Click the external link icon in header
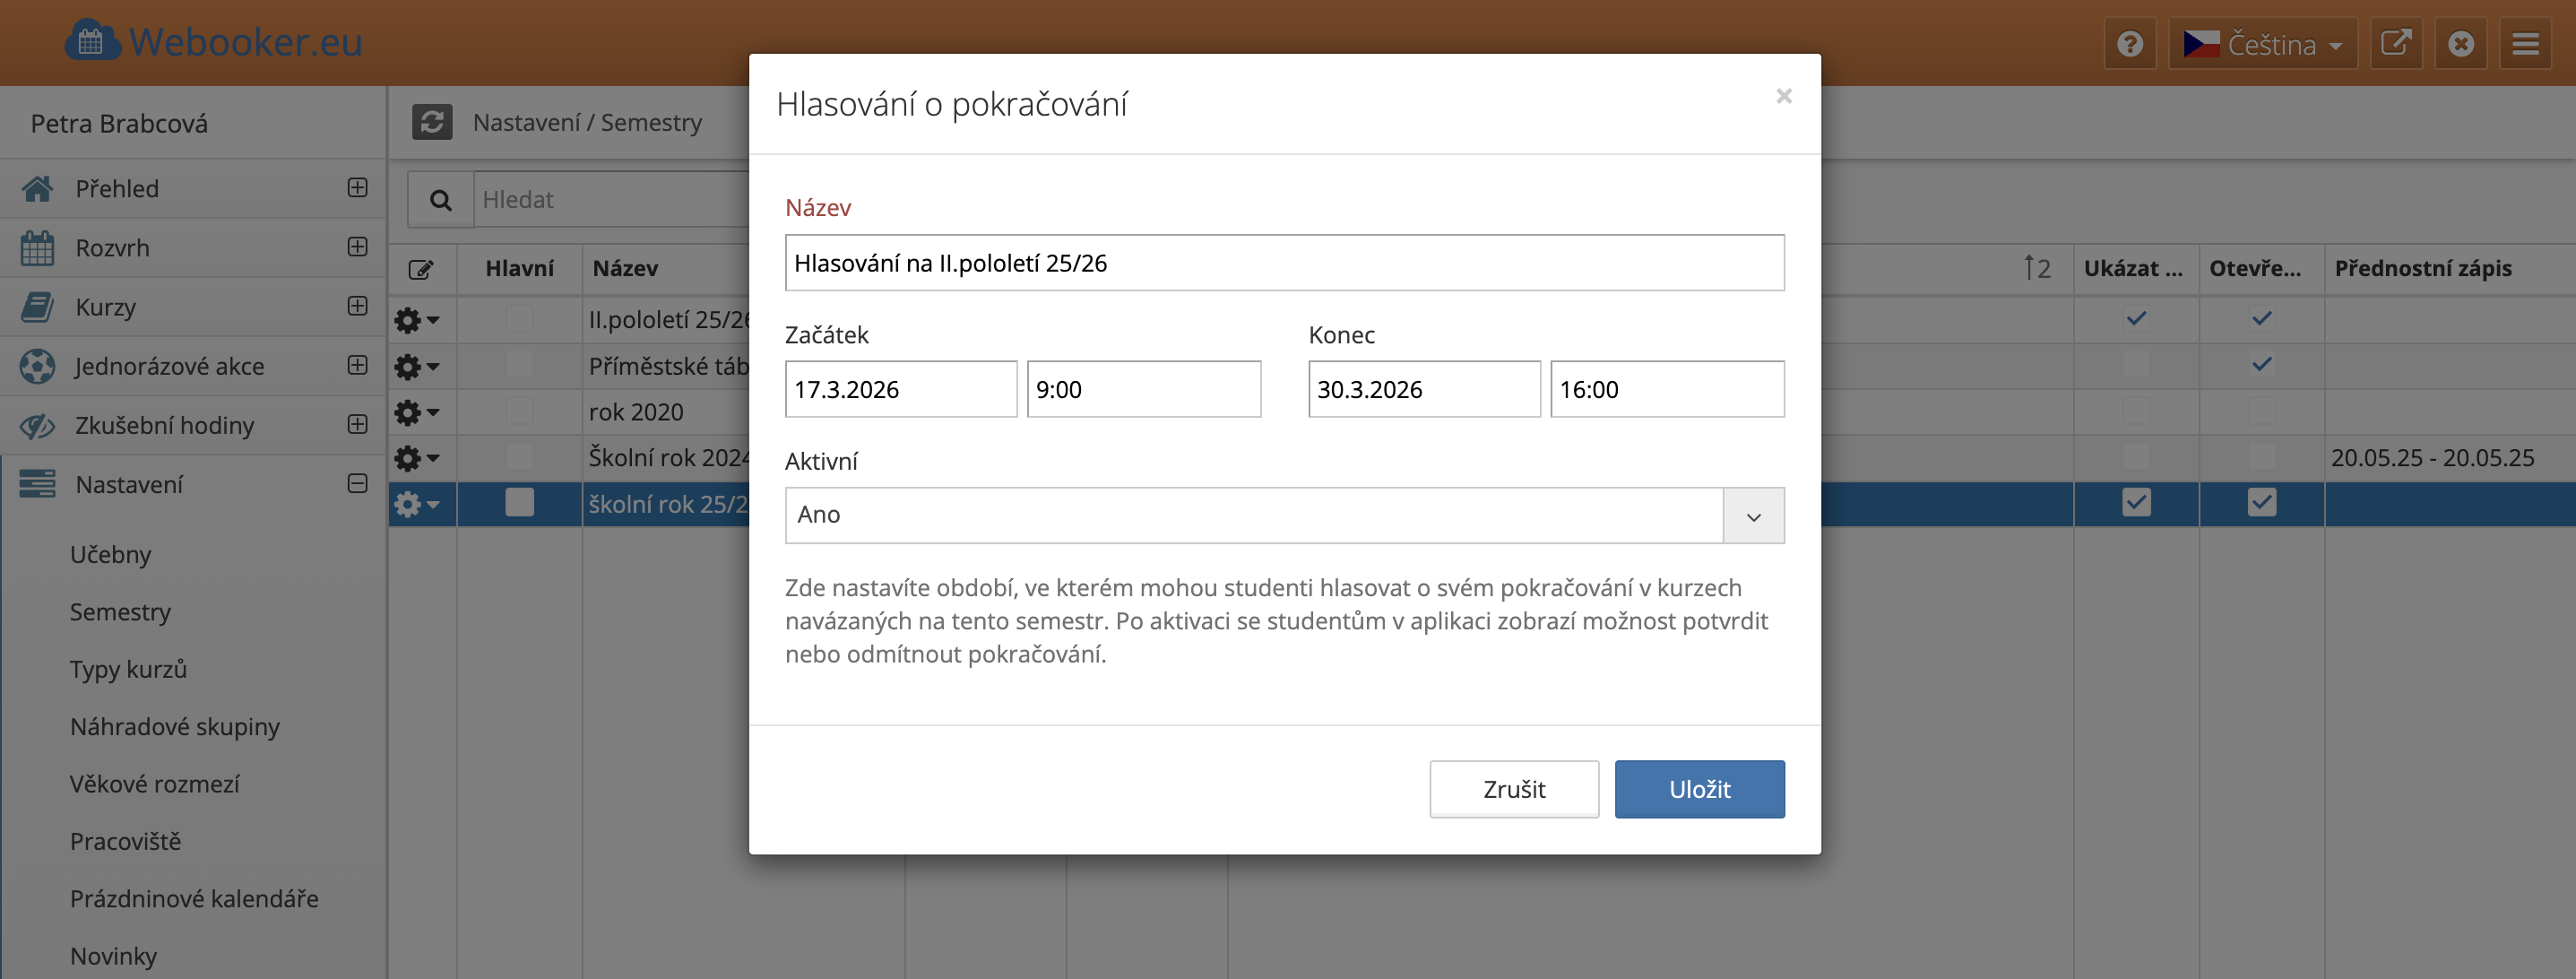The width and height of the screenshot is (2576, 979). (x=2395, y=44)
